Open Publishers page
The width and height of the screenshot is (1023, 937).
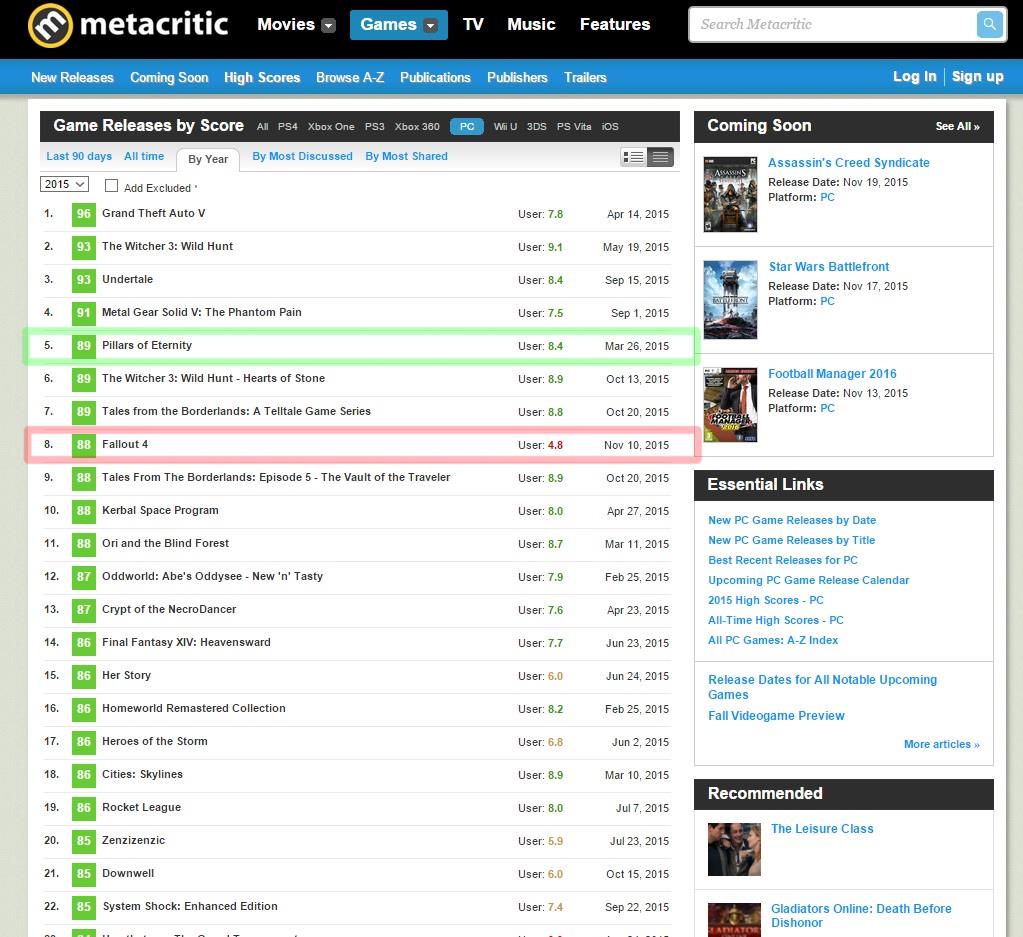click(x=517, y=78)
